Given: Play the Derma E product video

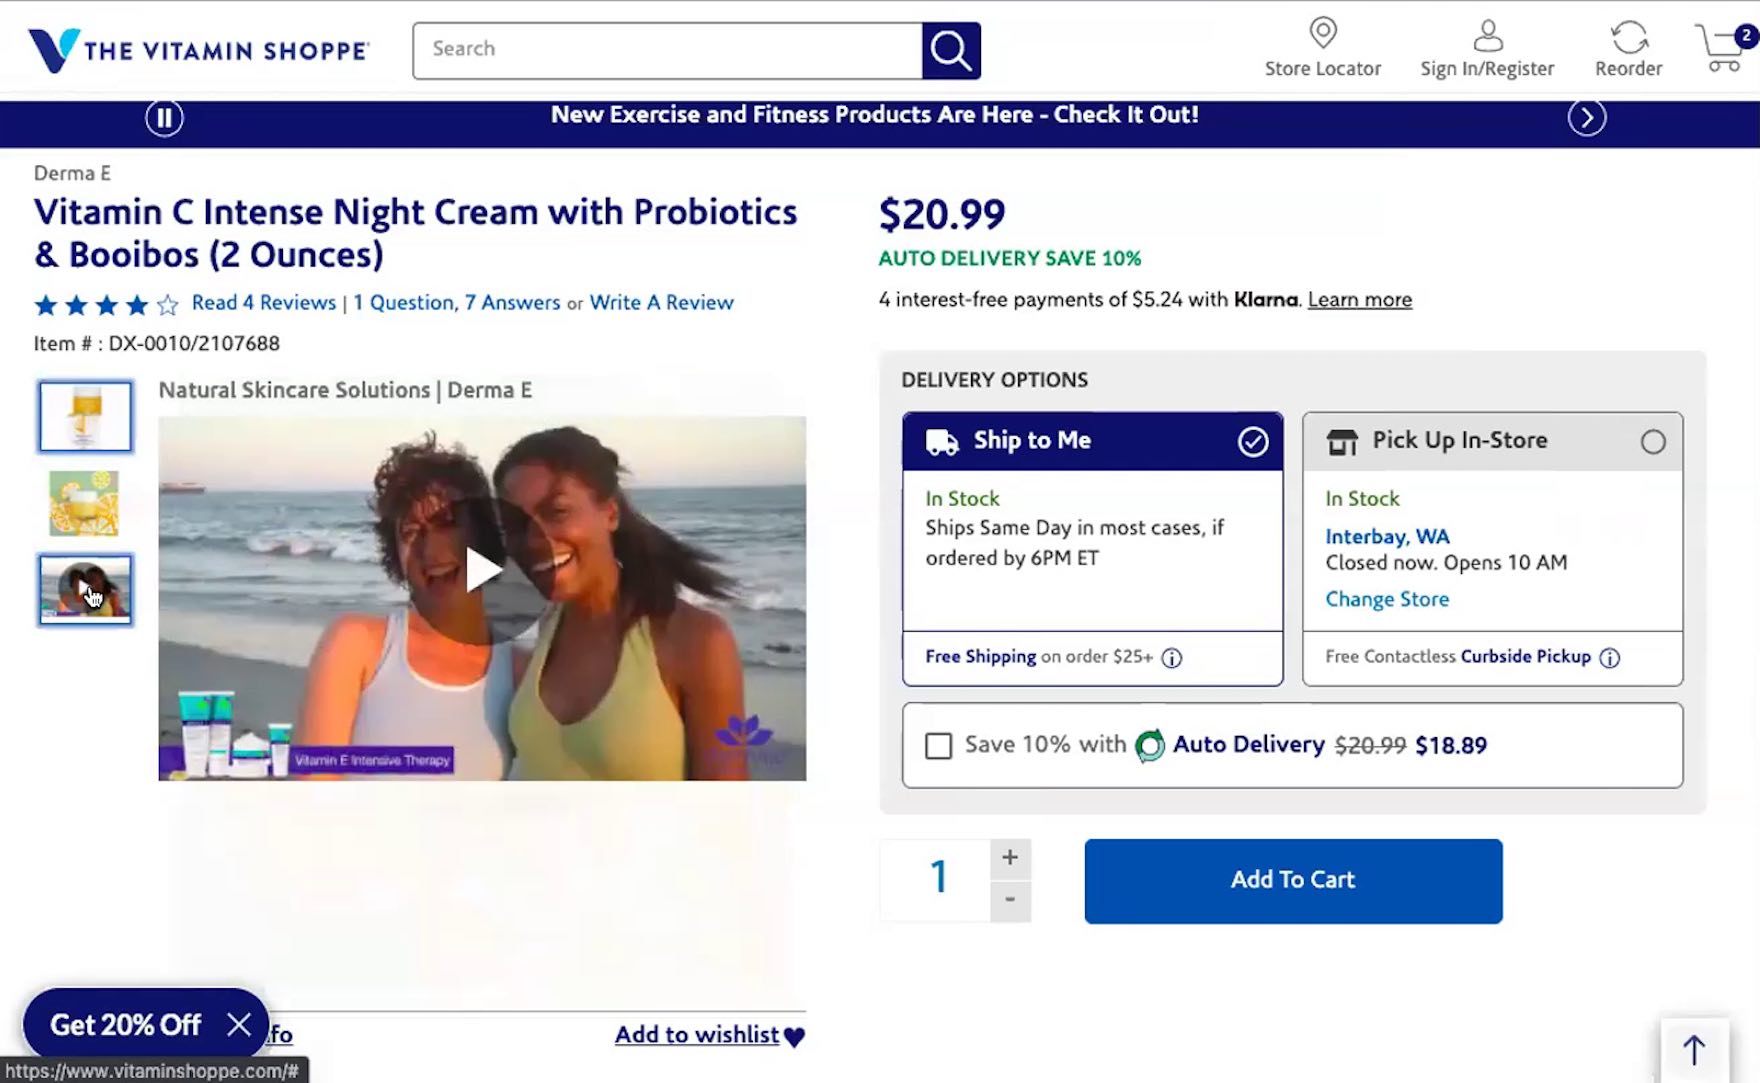Looking at the screenshot, I should pos(483,570).
